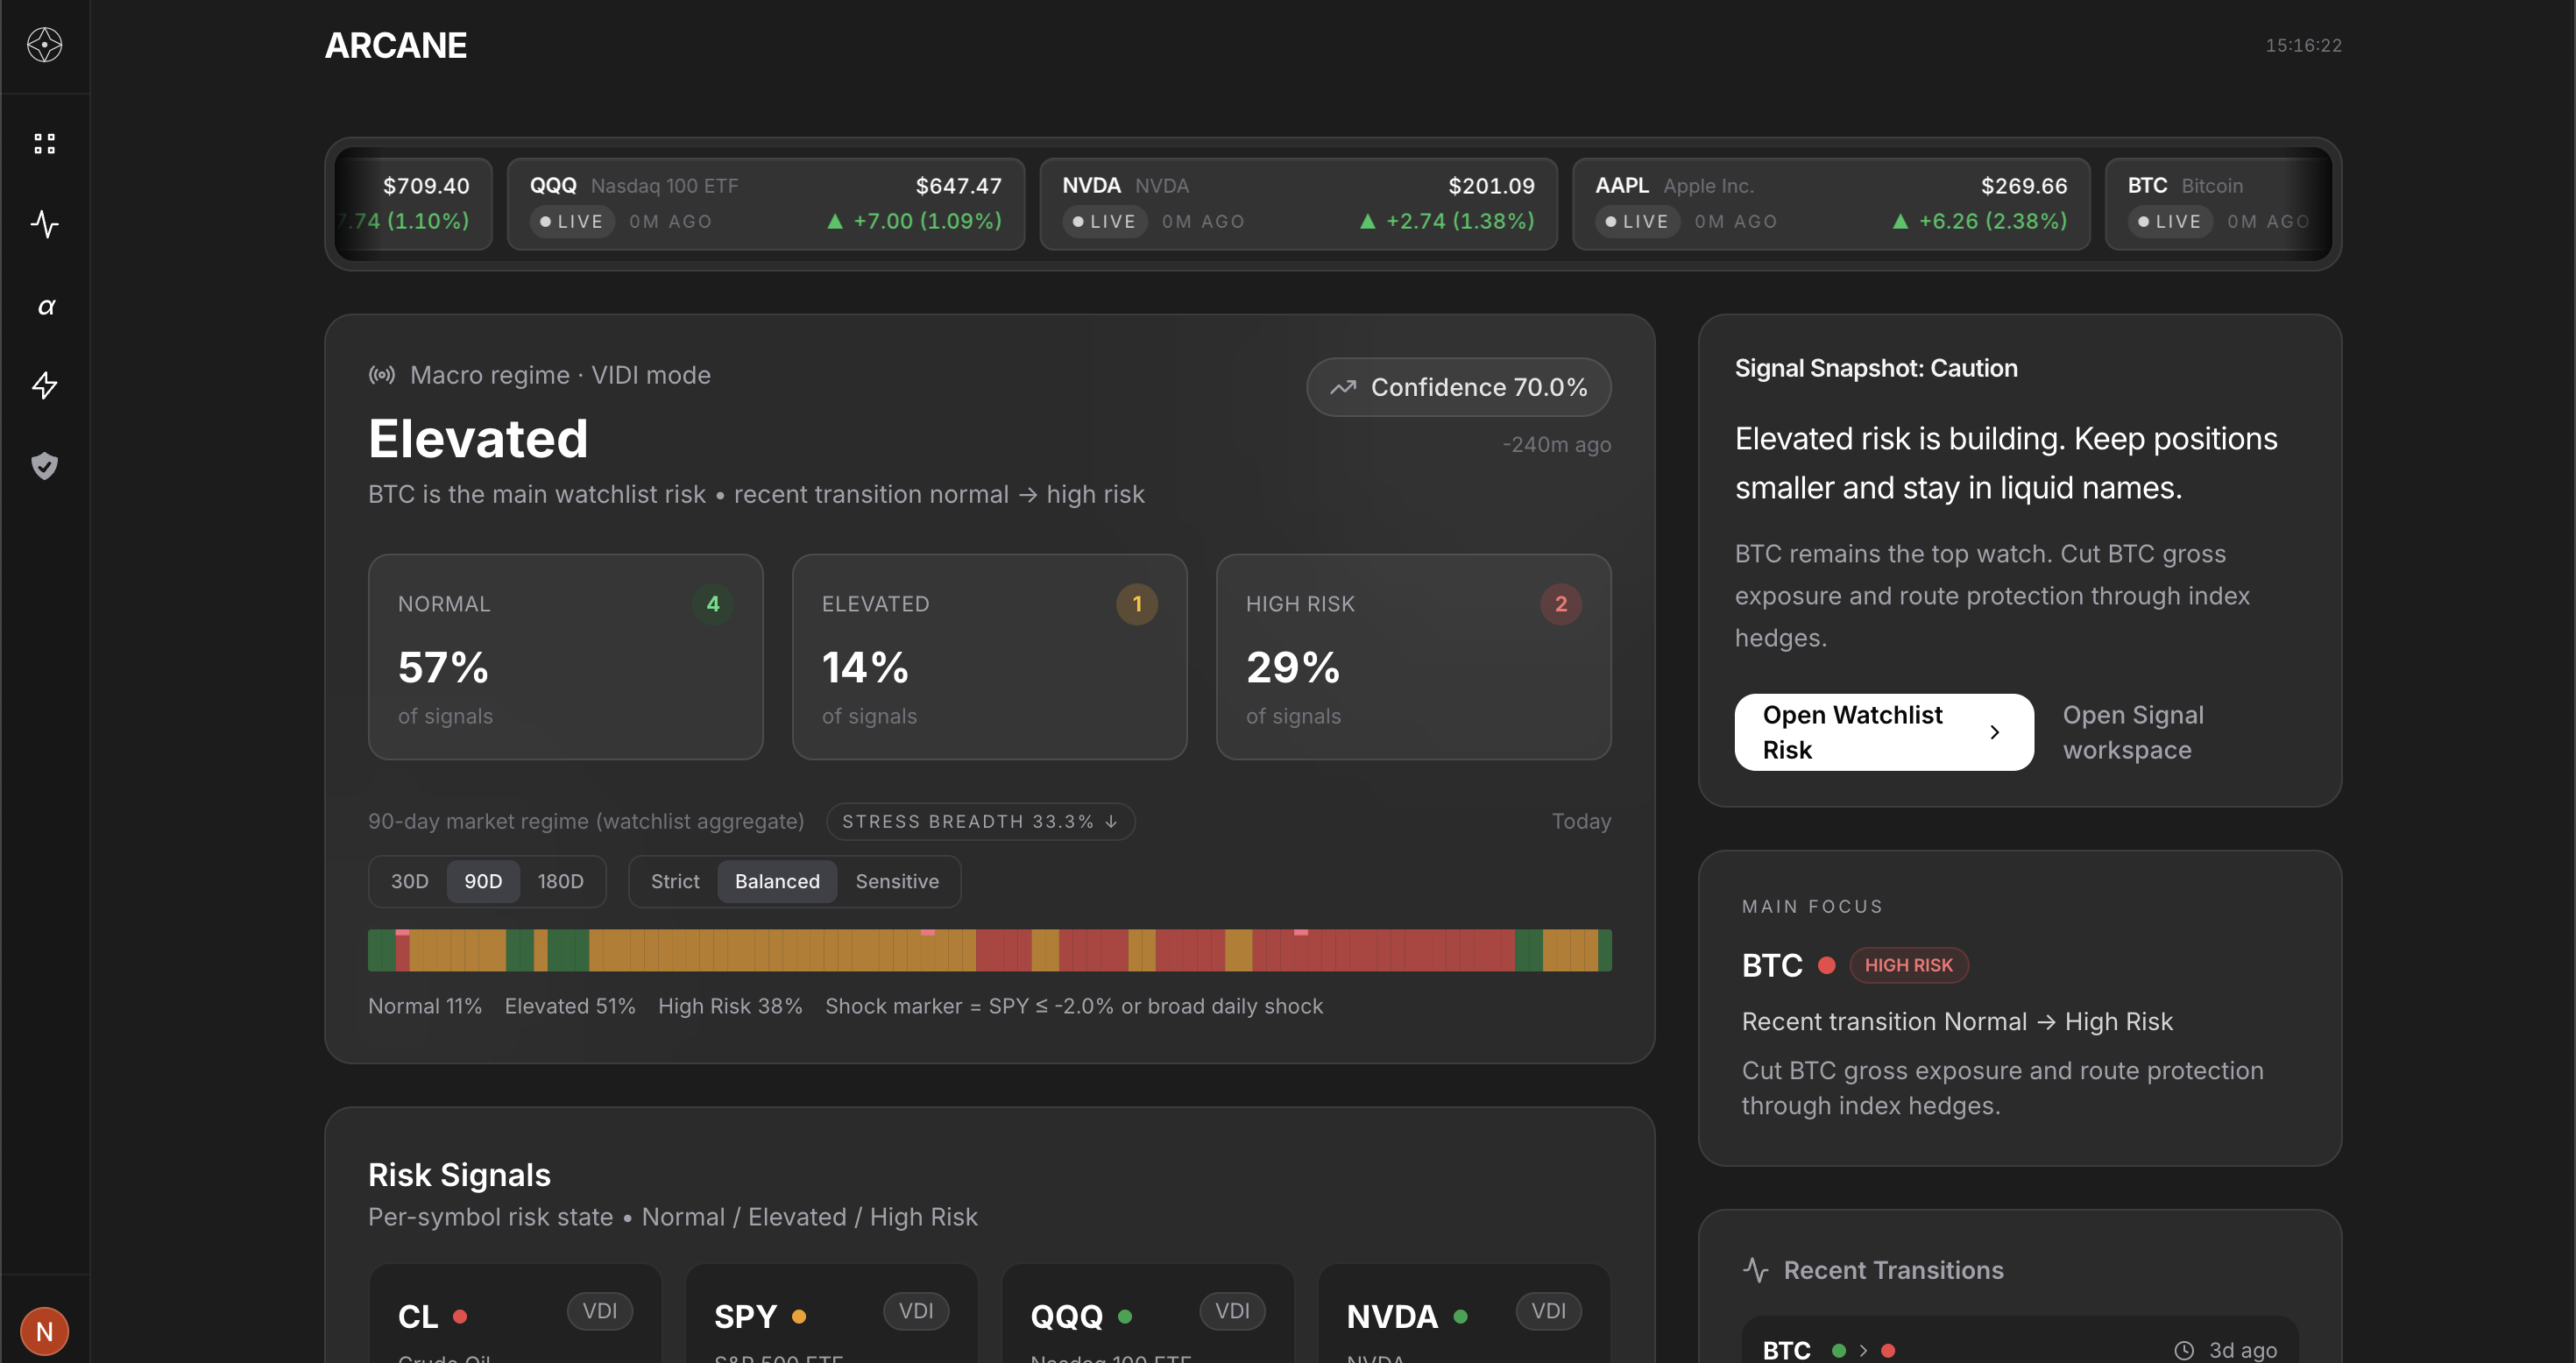Click the ARCANE compass logo icon
Viewport: 2576px width, 1363px height.
coord(44,45)
